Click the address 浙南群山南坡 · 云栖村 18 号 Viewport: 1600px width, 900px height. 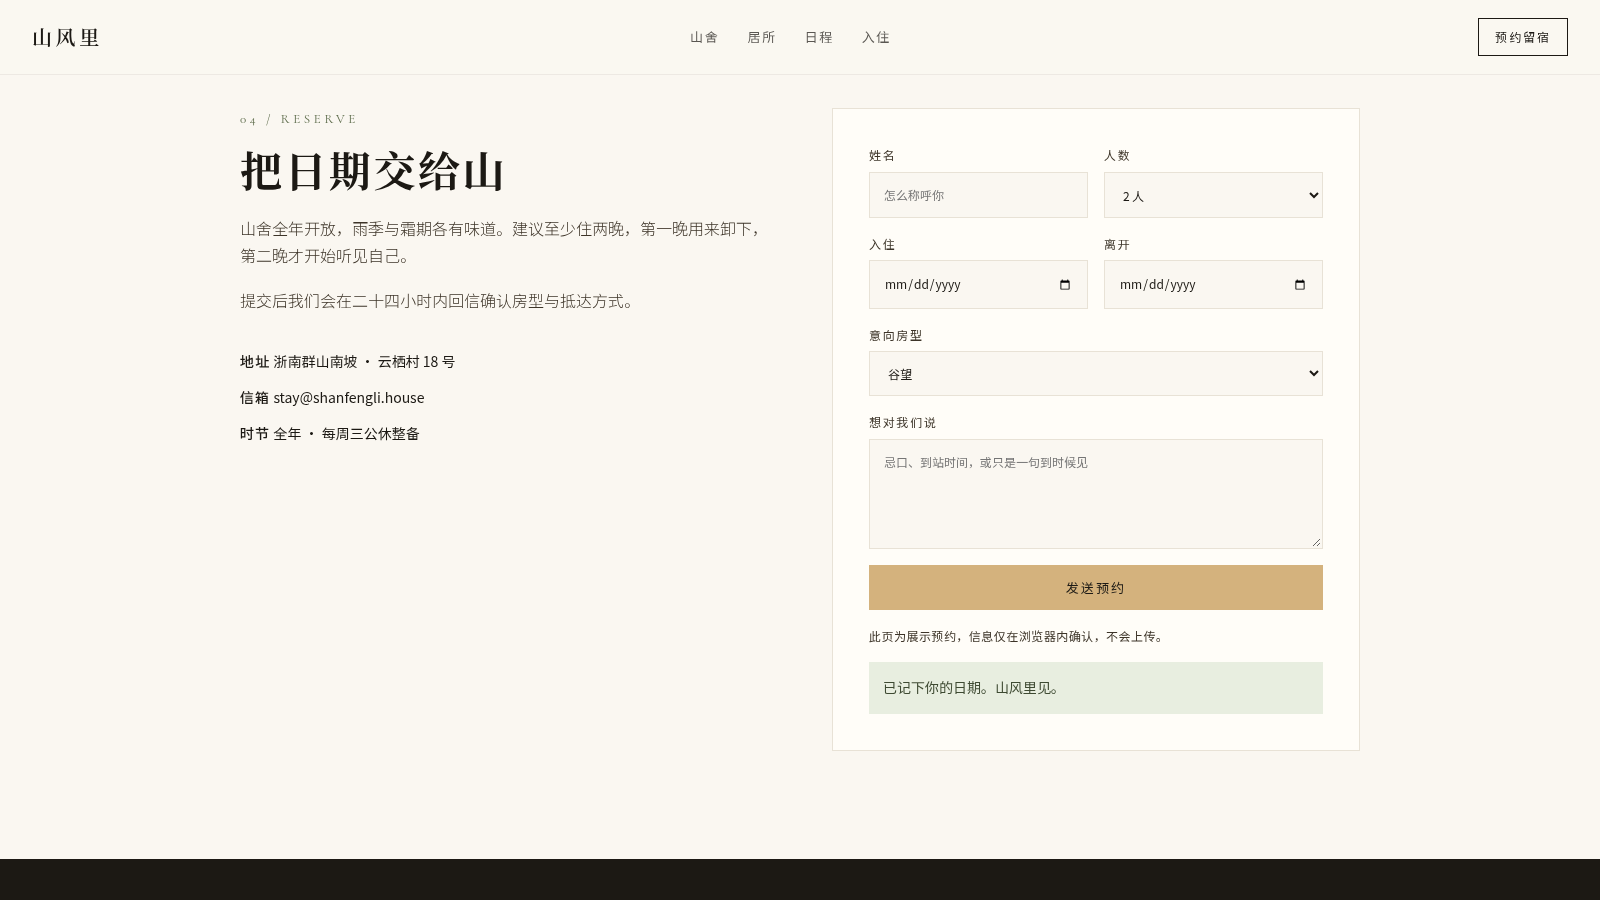364,362
